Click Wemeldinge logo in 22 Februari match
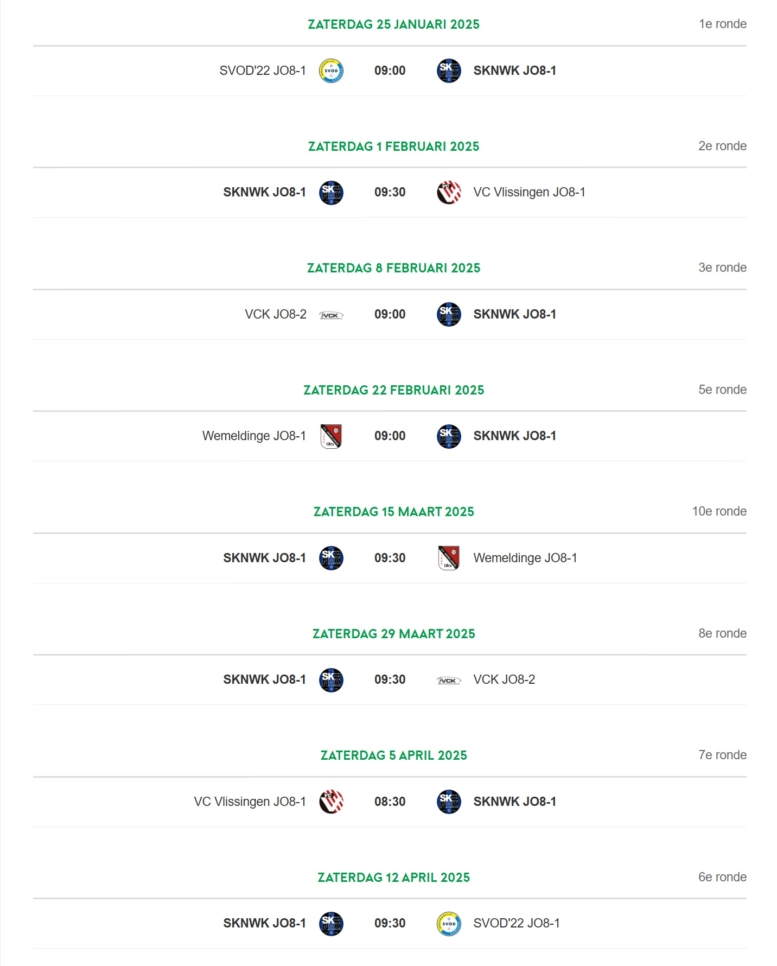This screenshot has height=966, width=777. pos(331,436)
